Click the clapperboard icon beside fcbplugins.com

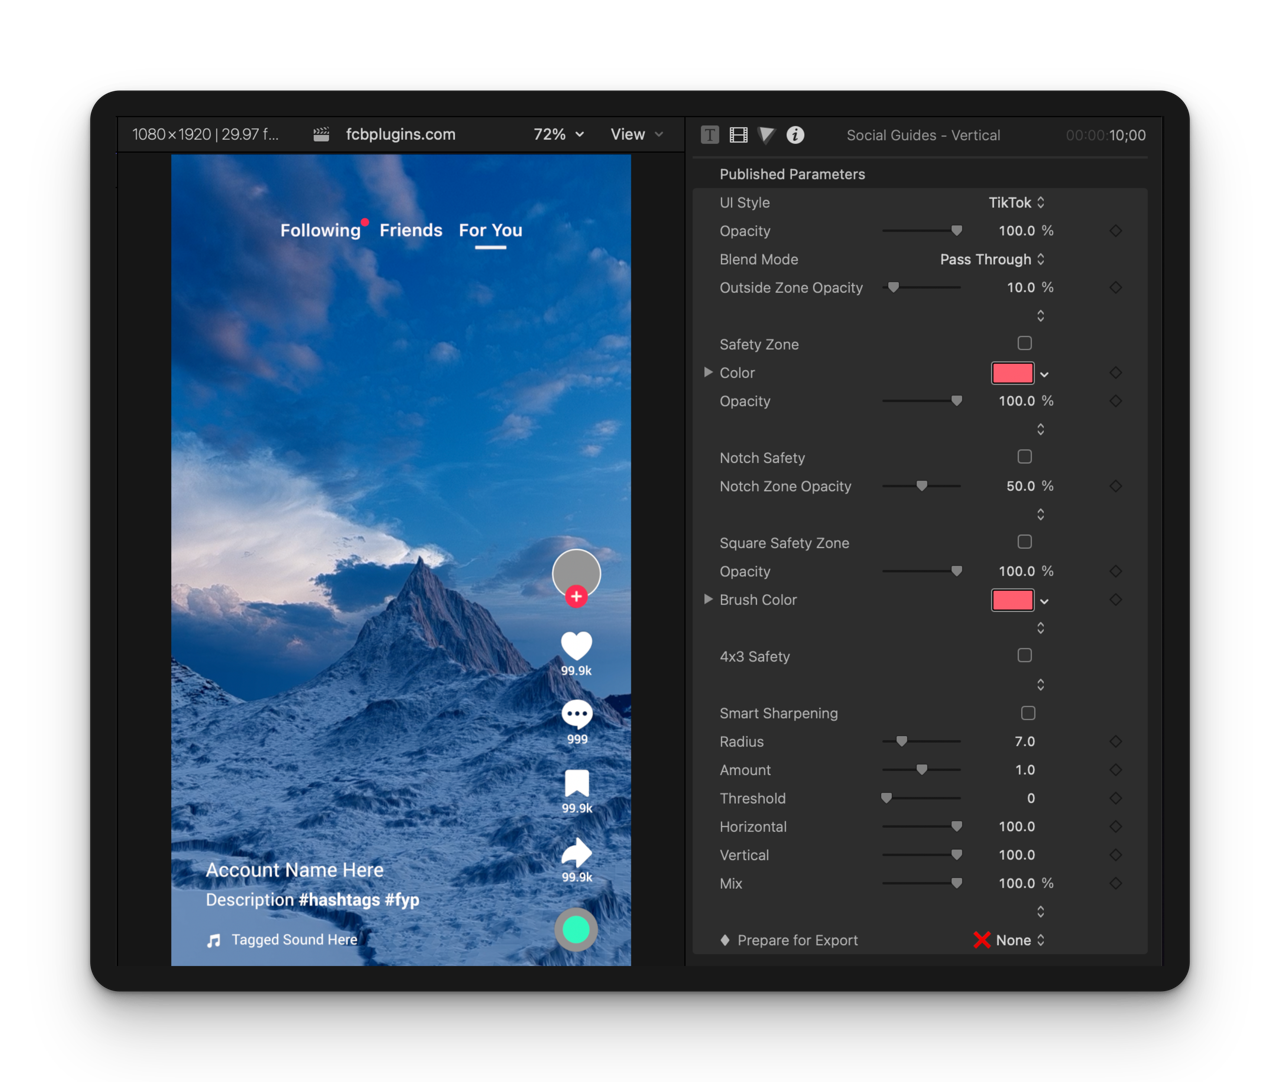[x=321, y=134]
